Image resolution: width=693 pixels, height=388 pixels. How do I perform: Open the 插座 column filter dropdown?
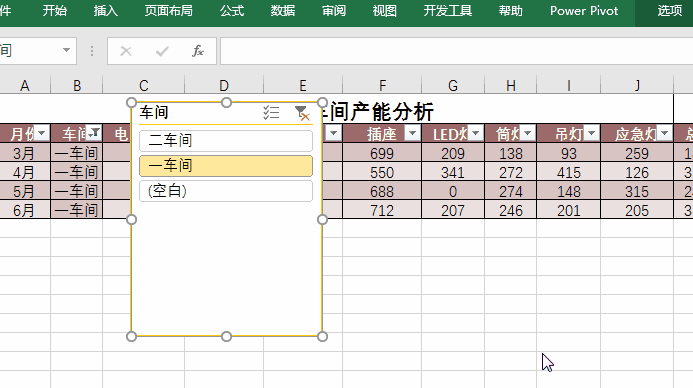click(x=412, y=133)
